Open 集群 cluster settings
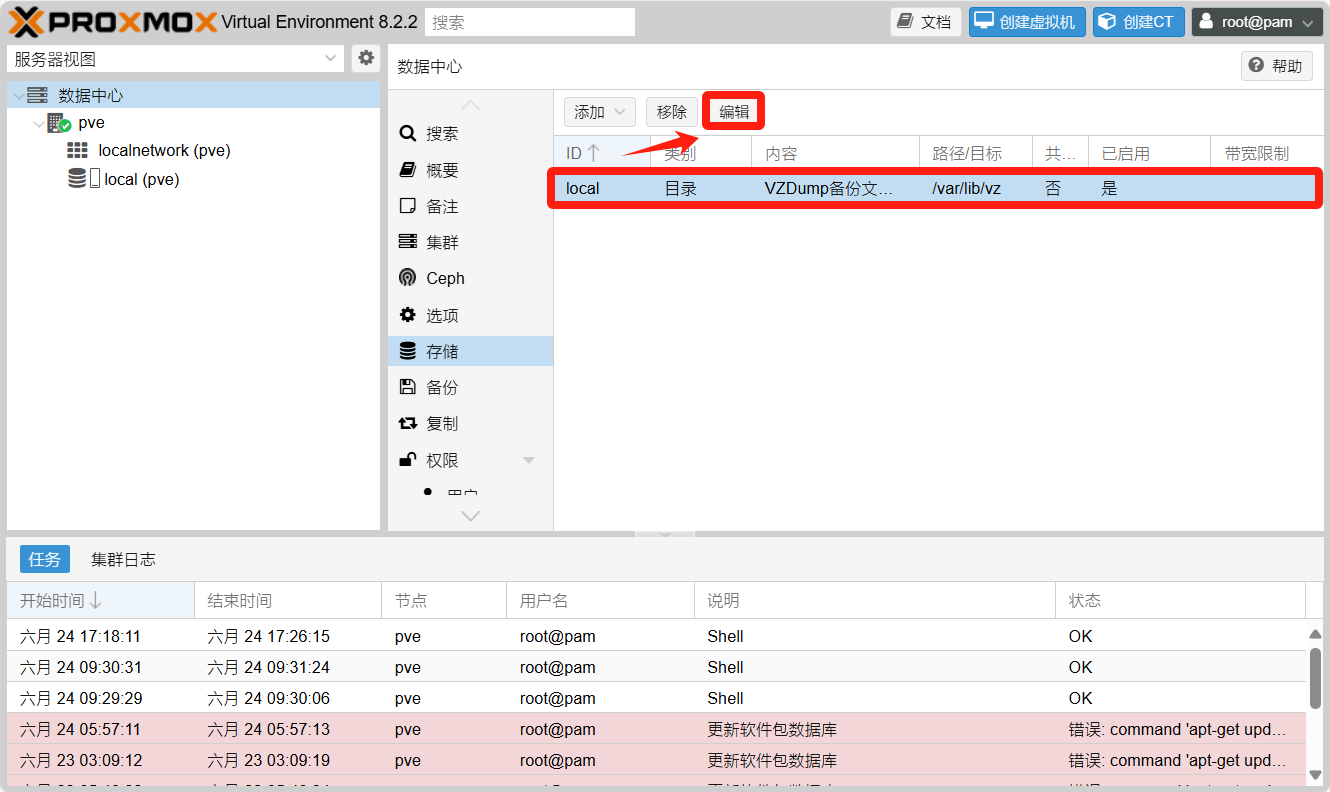 [x=441, y=242]
